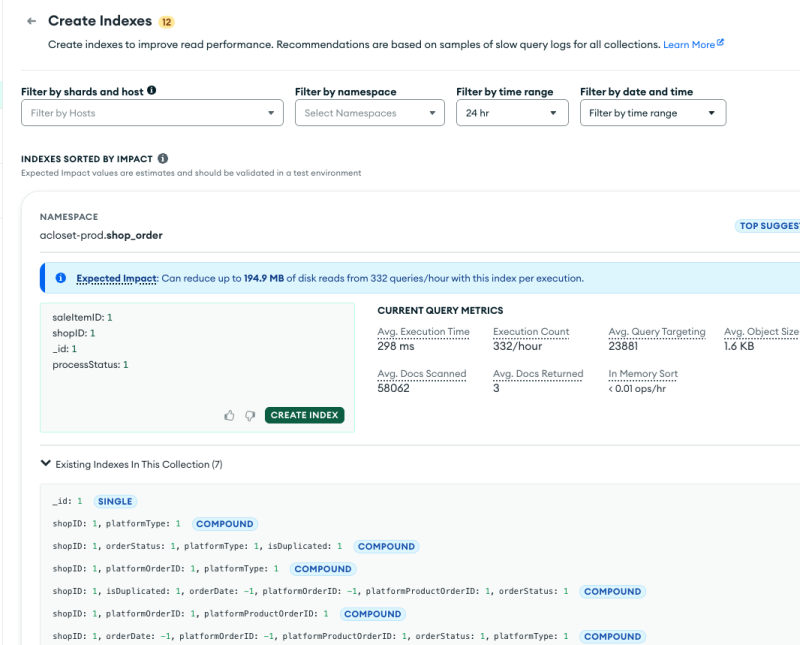Click the back arrow beside Create Indexes
Screen dimensions: 800x645
click(32, 21)
